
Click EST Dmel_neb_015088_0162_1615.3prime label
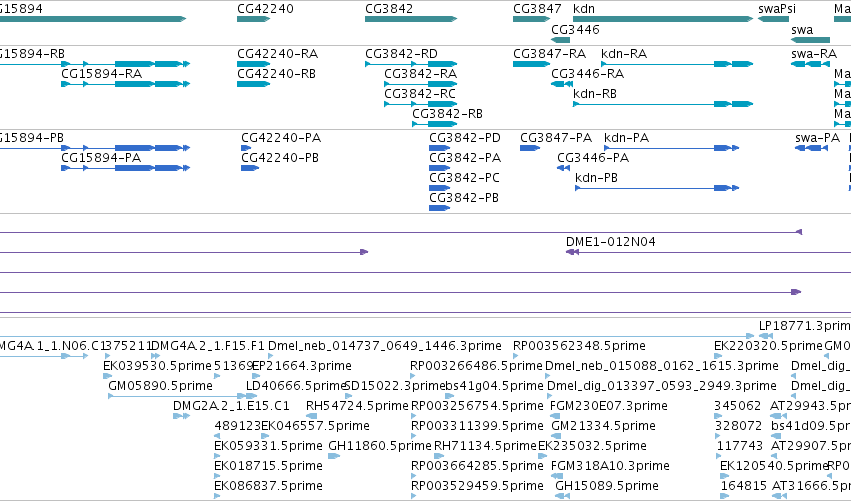point(662,366)
